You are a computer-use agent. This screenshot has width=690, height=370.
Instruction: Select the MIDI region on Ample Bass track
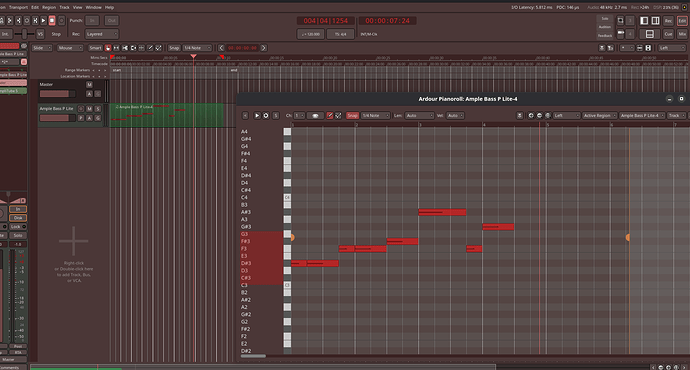coord(167,115)
